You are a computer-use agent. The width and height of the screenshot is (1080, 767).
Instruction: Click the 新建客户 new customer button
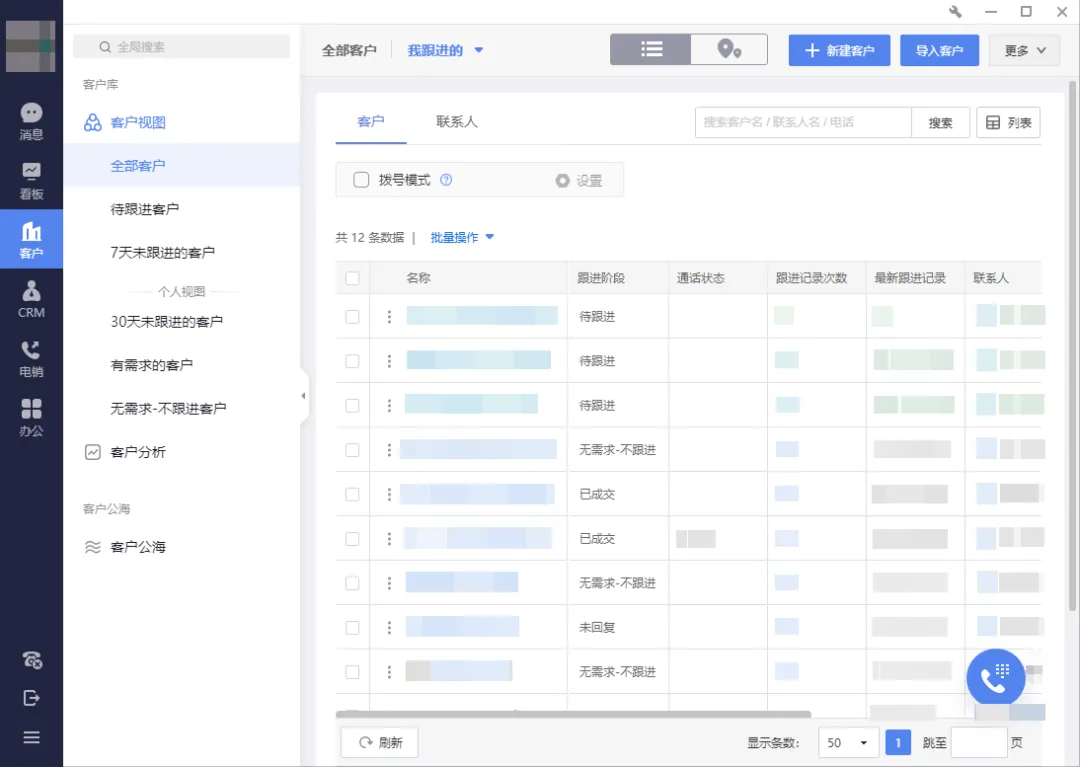[839, 49]
